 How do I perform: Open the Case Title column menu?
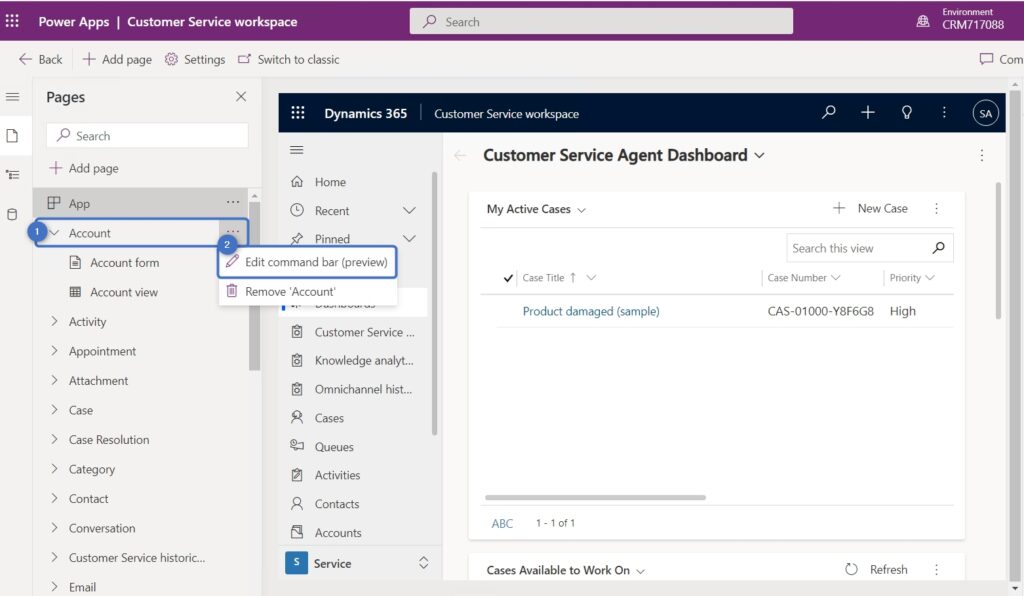(x=591, y=278)
